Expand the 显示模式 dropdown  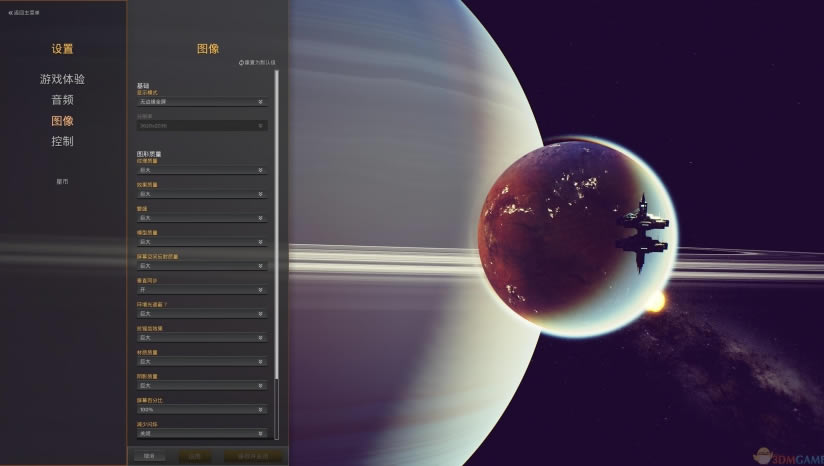point(201,102)
